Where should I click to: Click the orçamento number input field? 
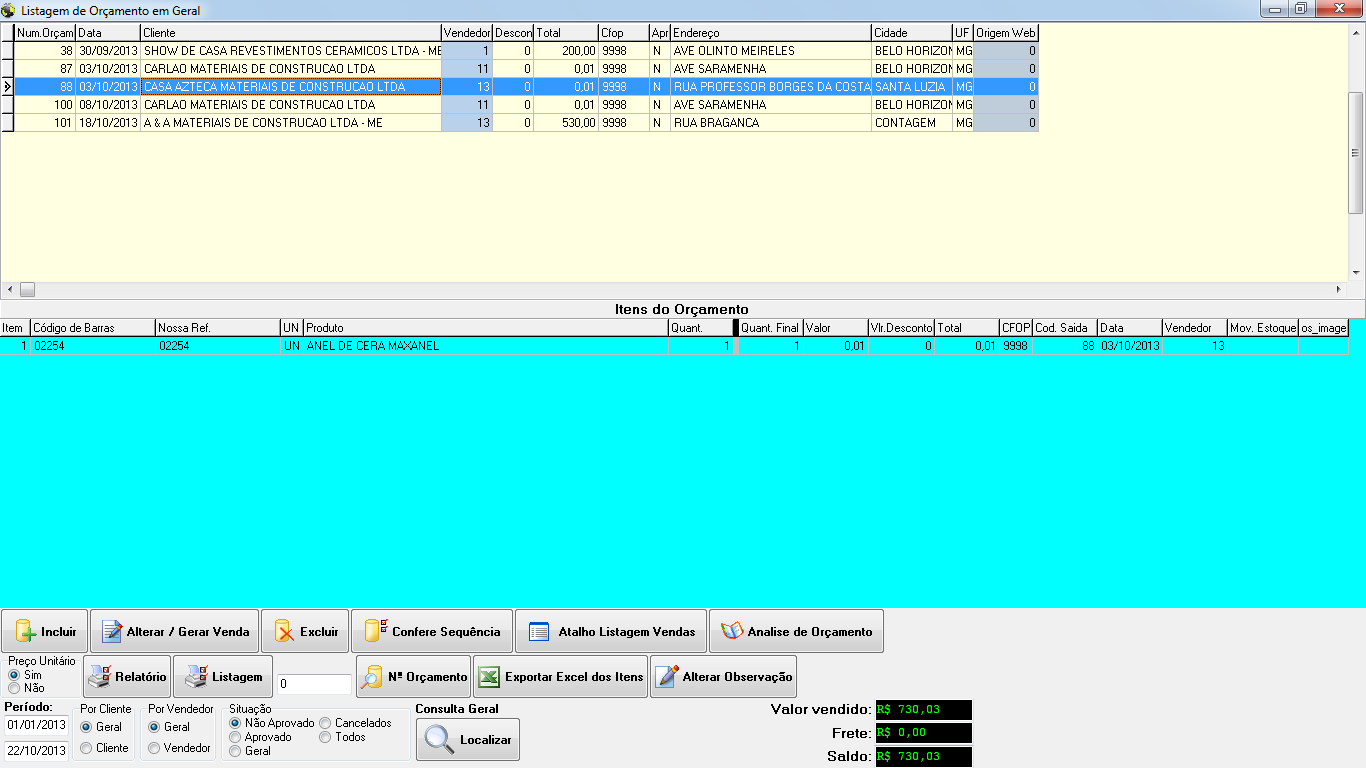314,684
